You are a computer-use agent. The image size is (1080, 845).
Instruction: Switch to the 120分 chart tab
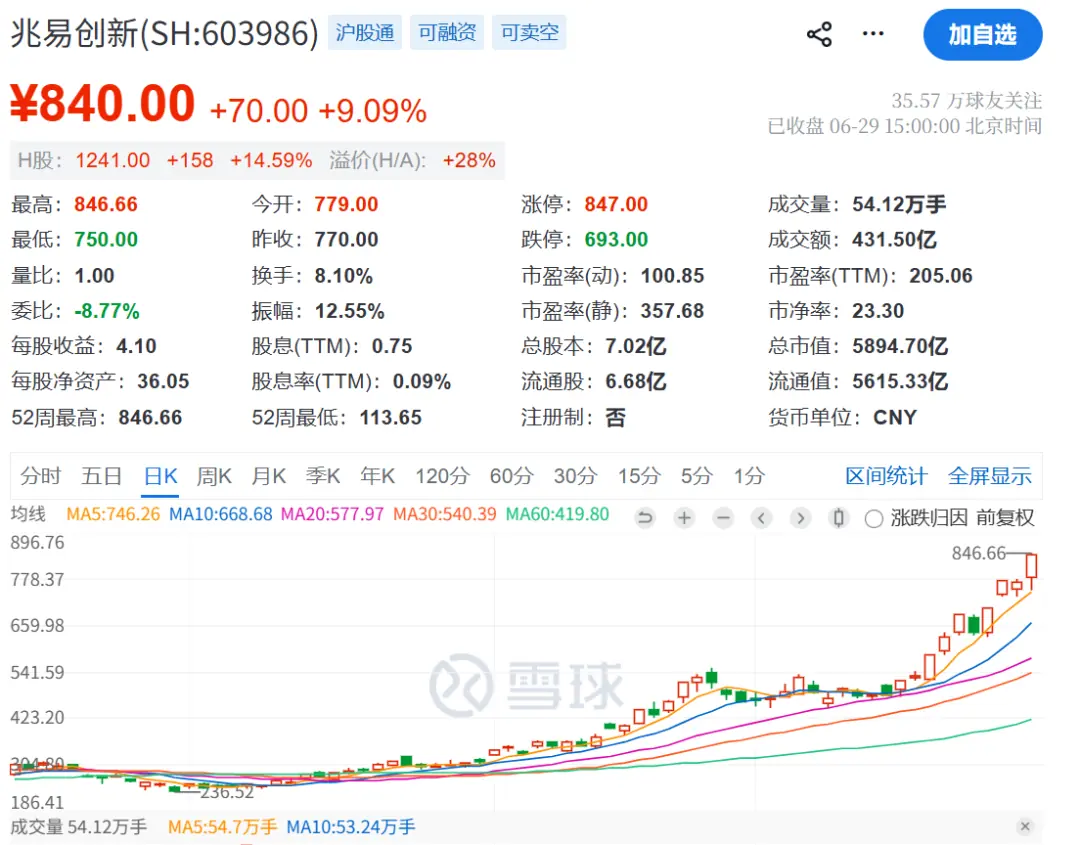pyautogui.click(x=442, y=476)
